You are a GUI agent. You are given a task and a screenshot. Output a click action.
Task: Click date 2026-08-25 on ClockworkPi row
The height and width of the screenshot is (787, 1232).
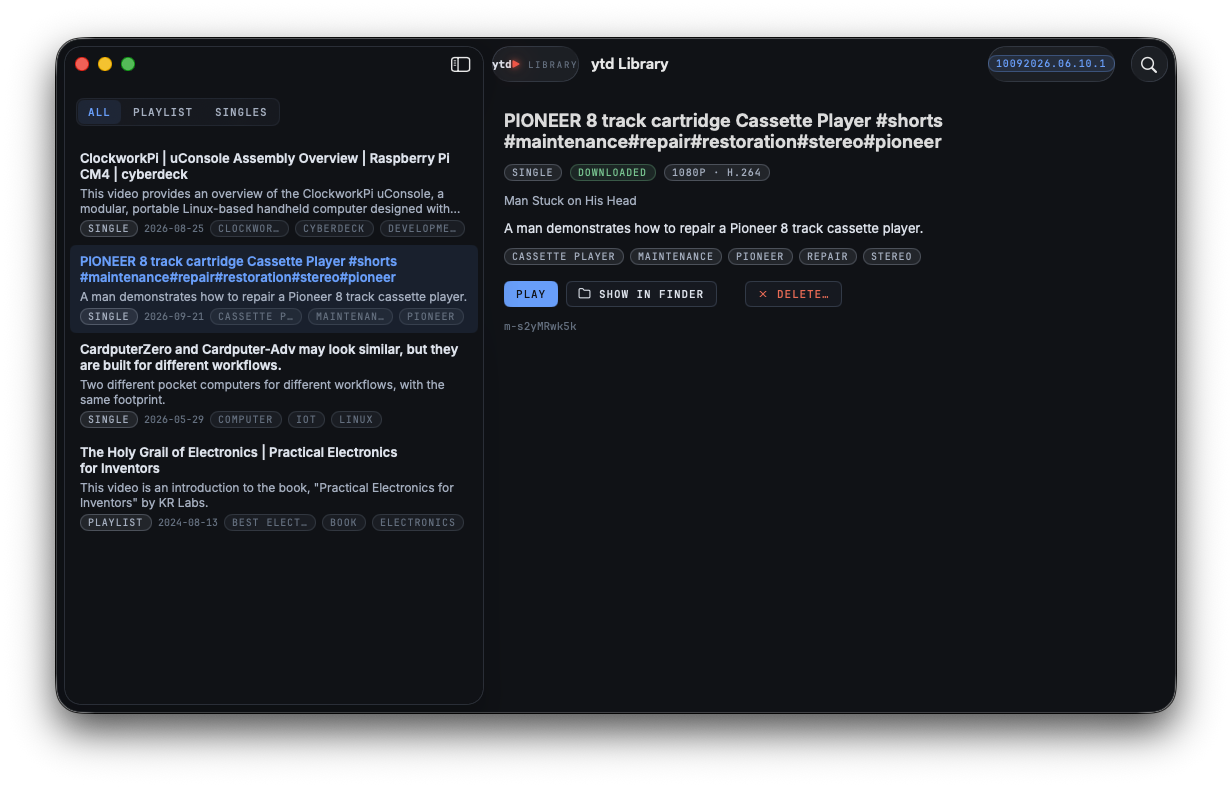[174, 229]
